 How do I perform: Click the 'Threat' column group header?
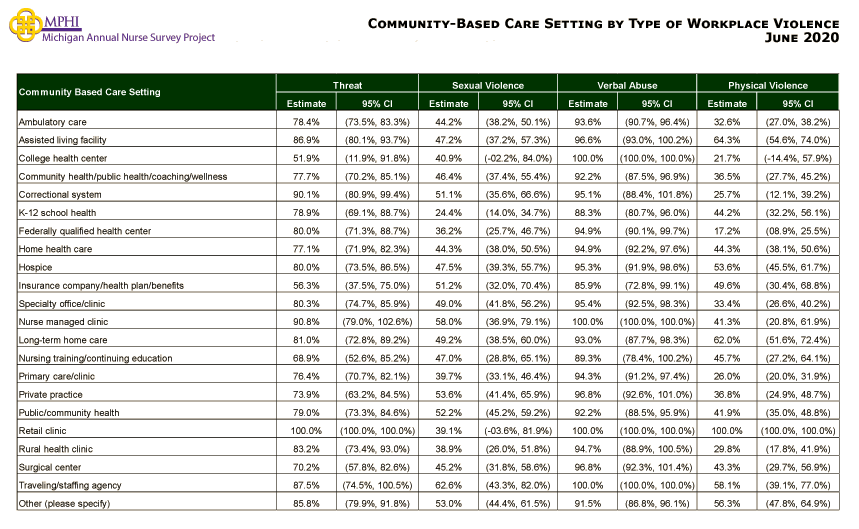347,85
